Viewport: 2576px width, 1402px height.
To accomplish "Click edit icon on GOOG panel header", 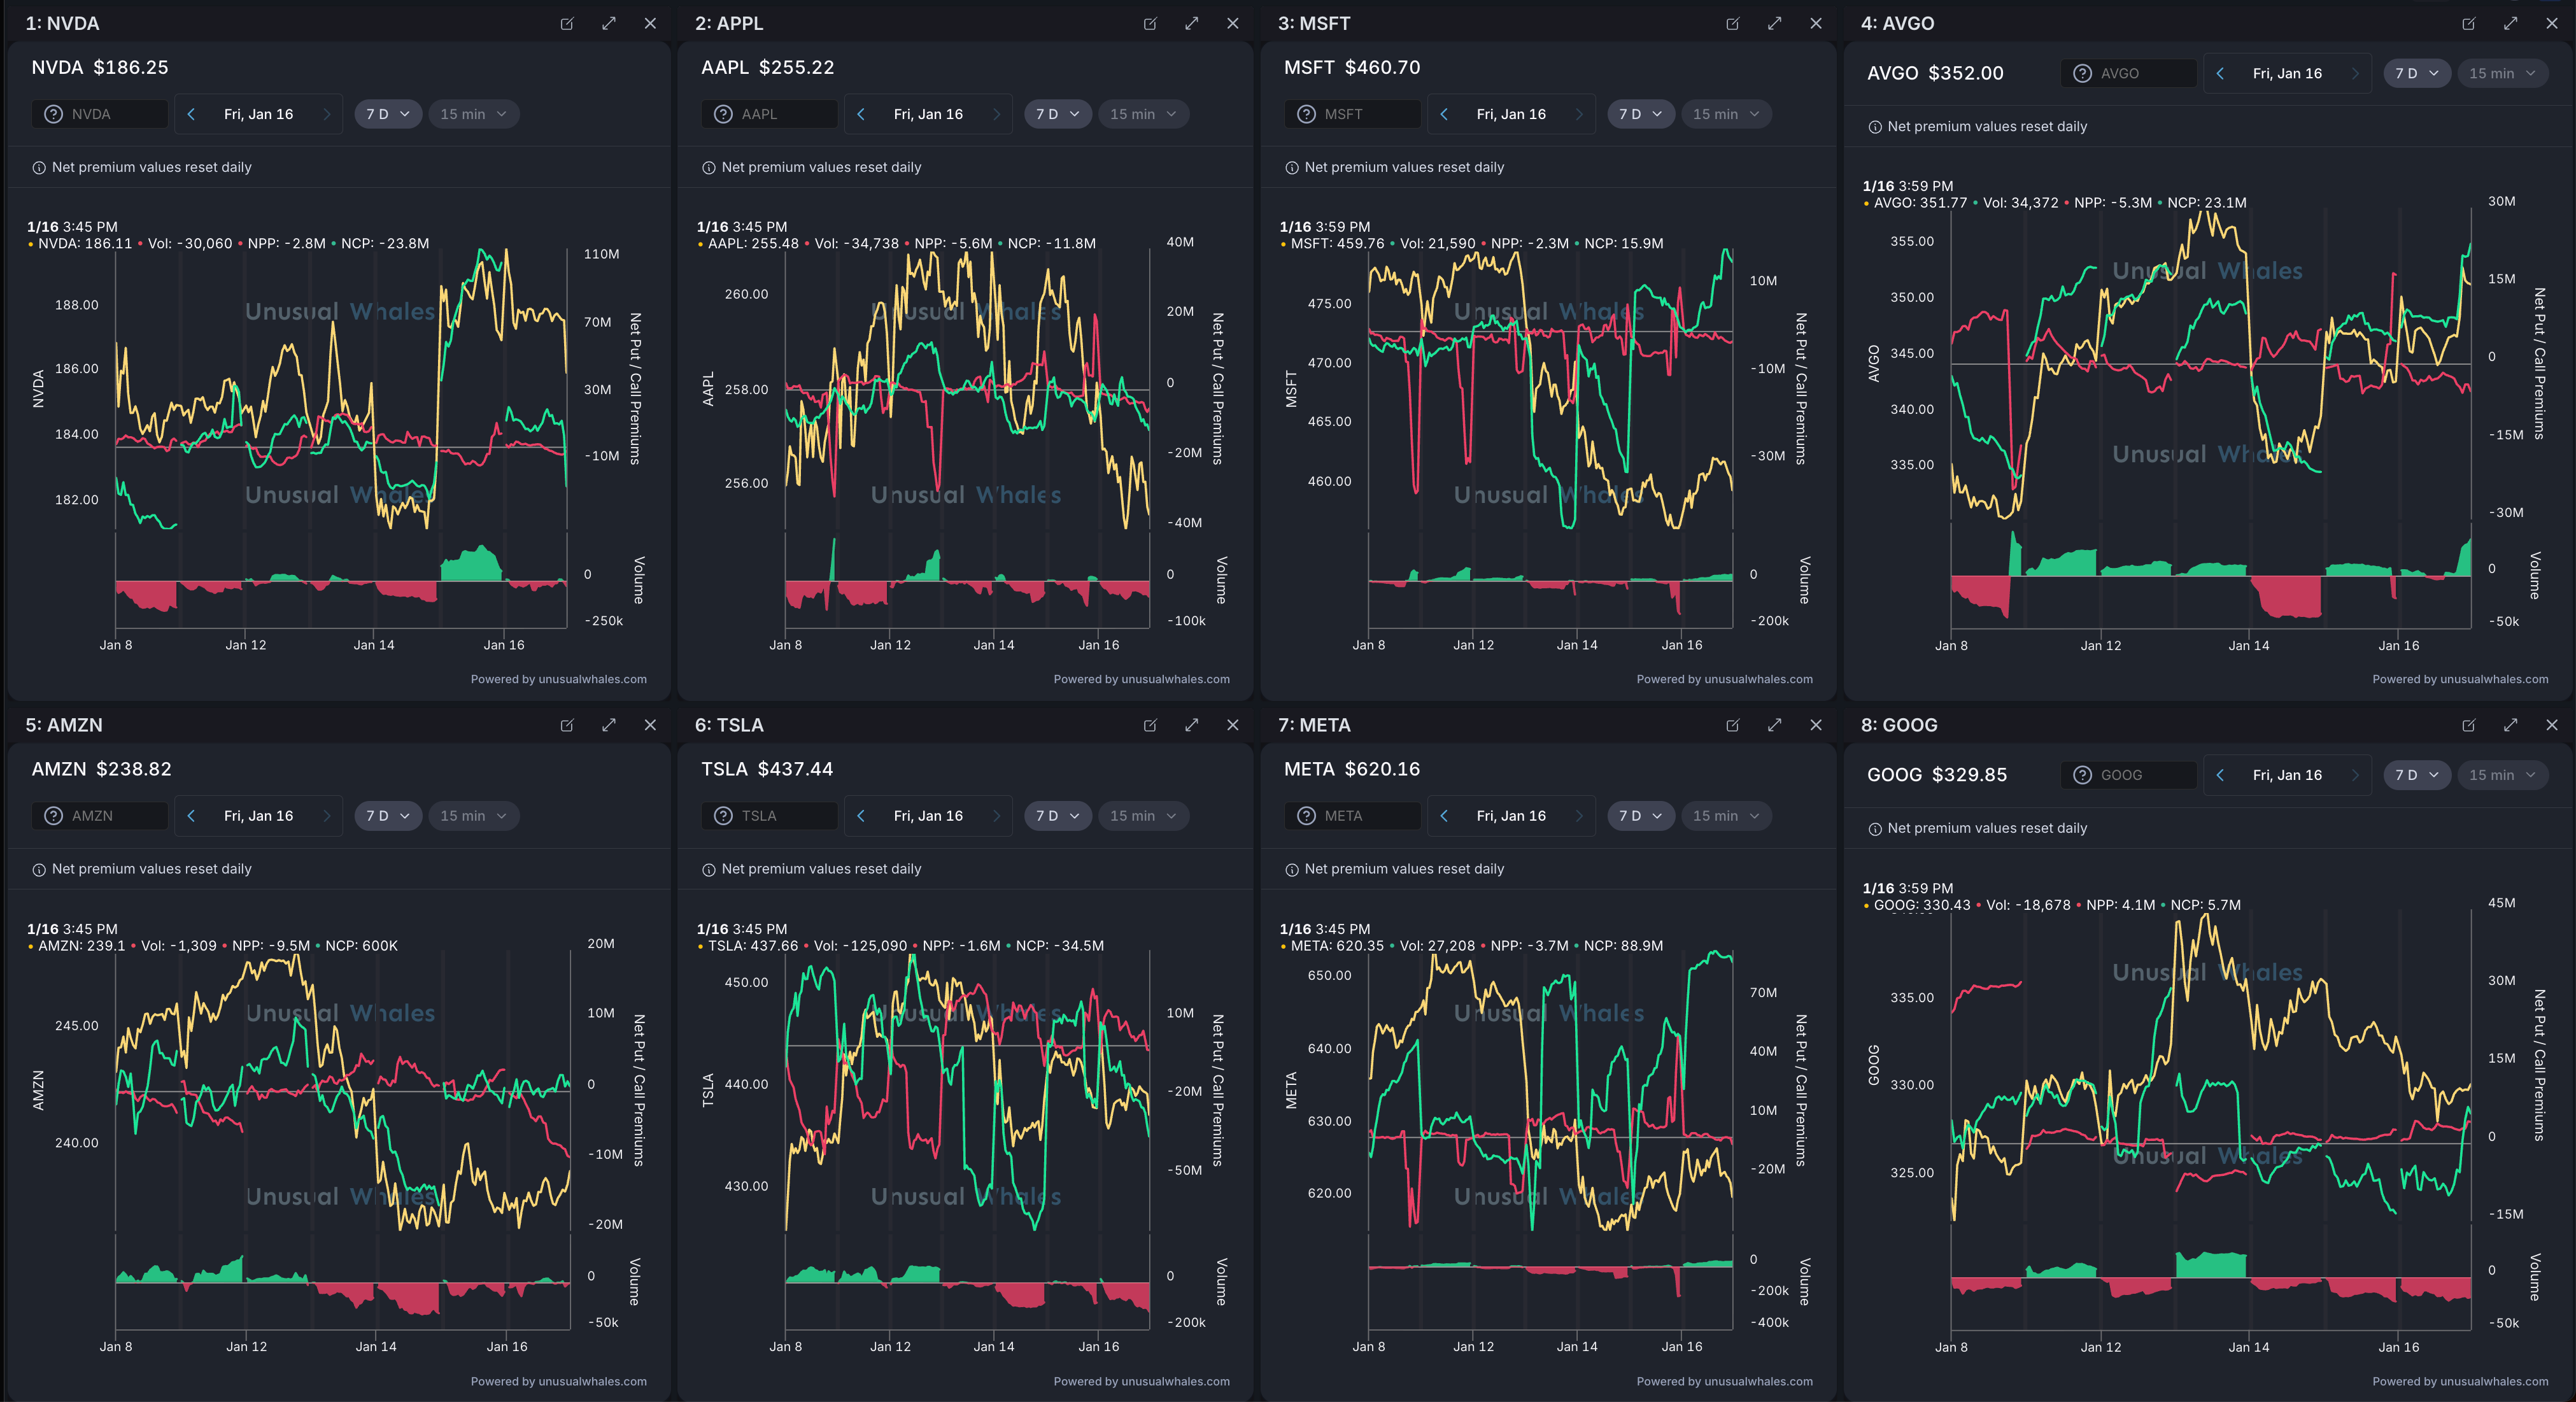I will pos(2468,725).
